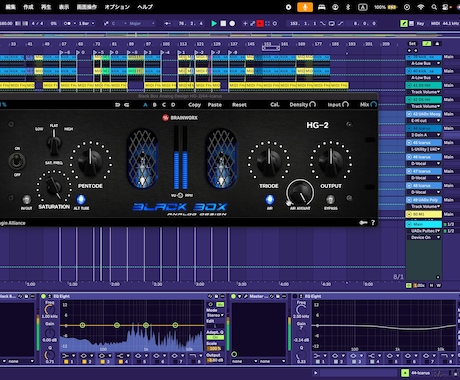This screenshot has height=380, width=460.
Task: Click the PENTODE knob
Action: (90, 161)
